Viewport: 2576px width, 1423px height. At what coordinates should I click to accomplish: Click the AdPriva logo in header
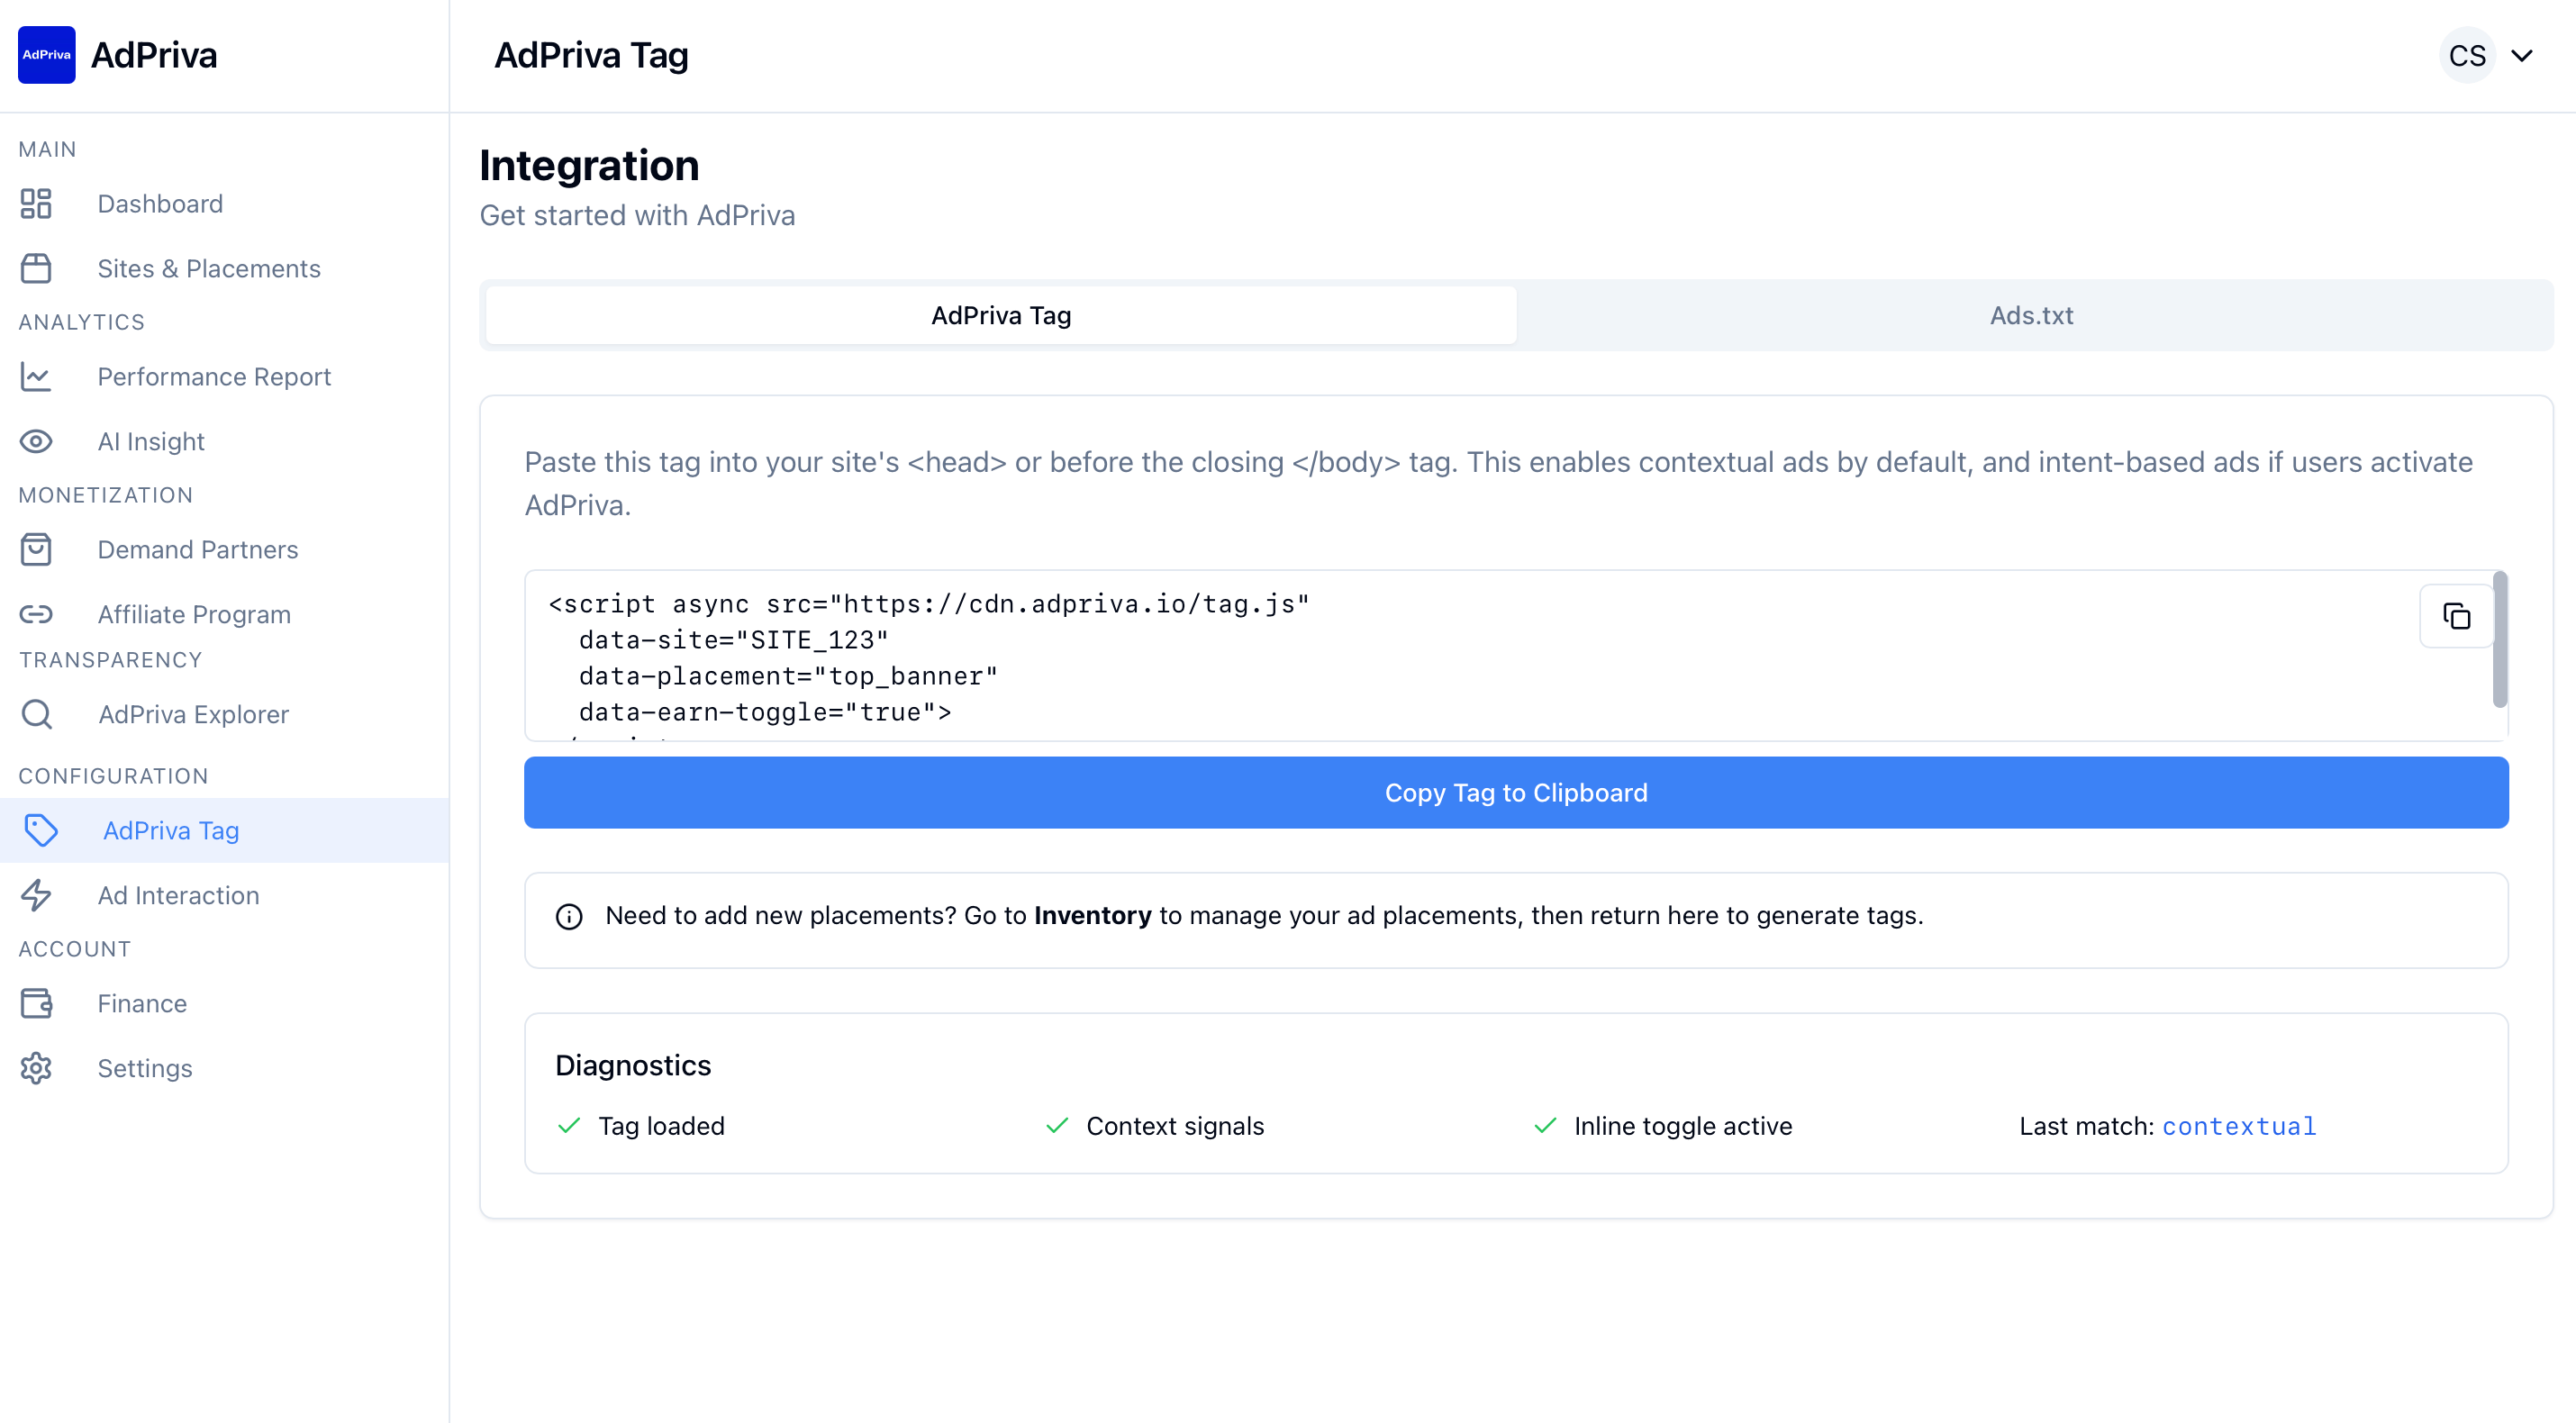point(46,55)
